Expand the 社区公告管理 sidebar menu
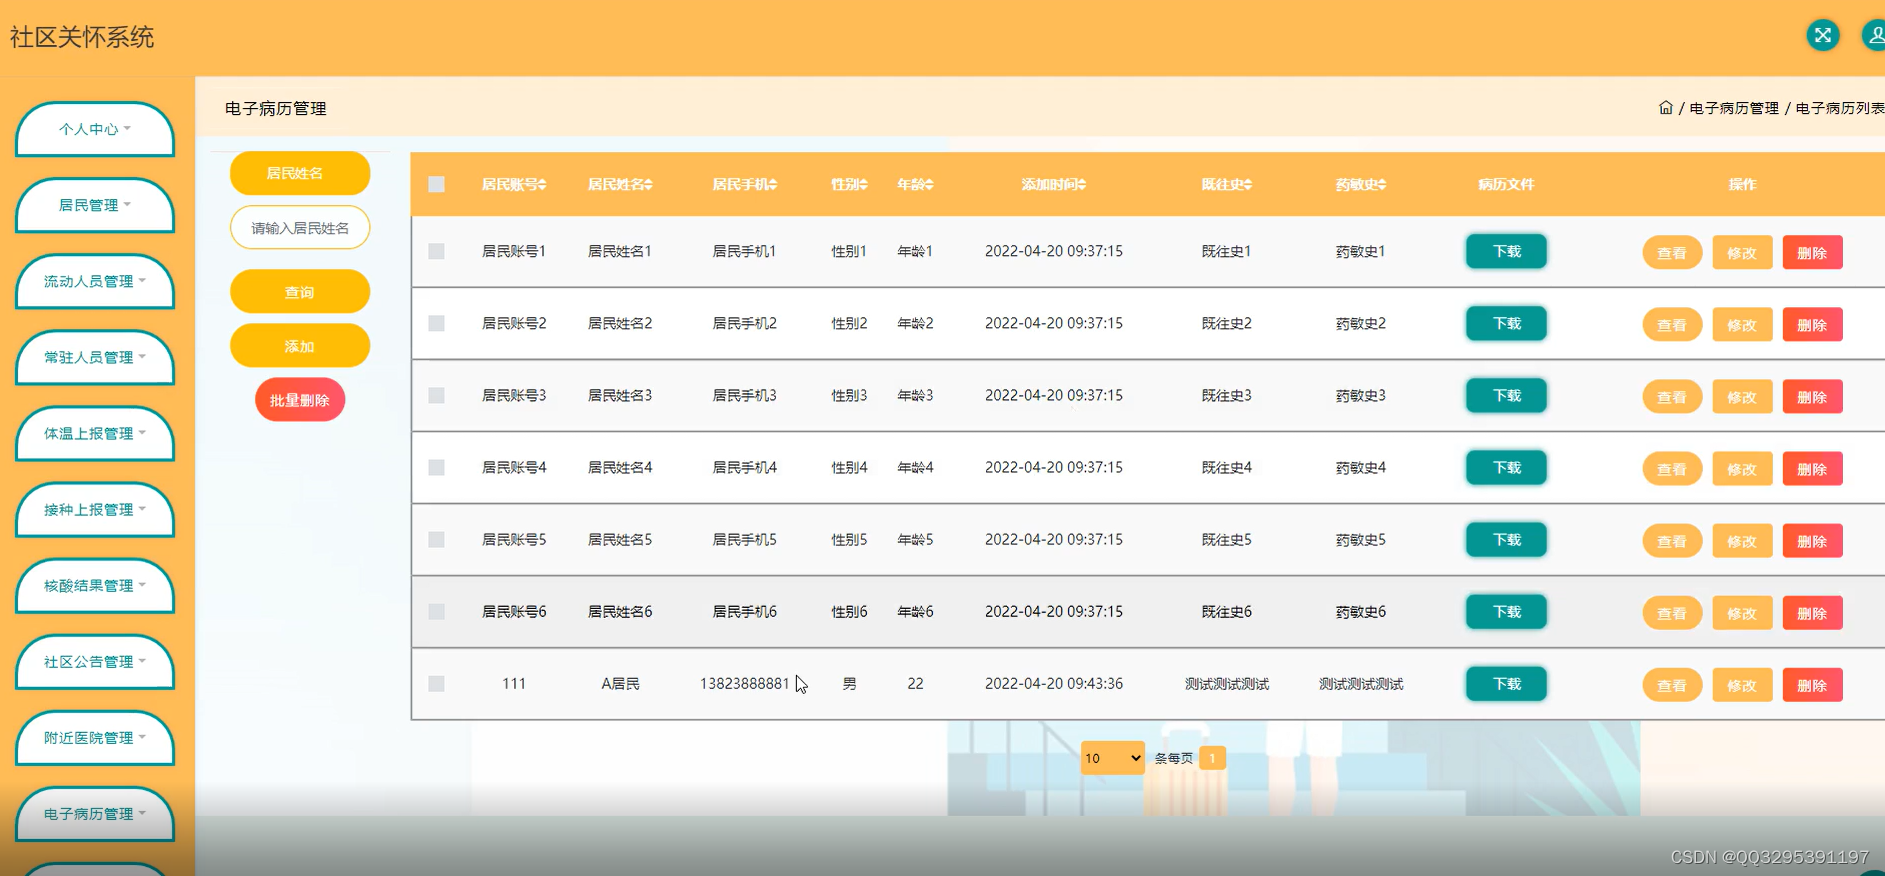 click(95, 661)
